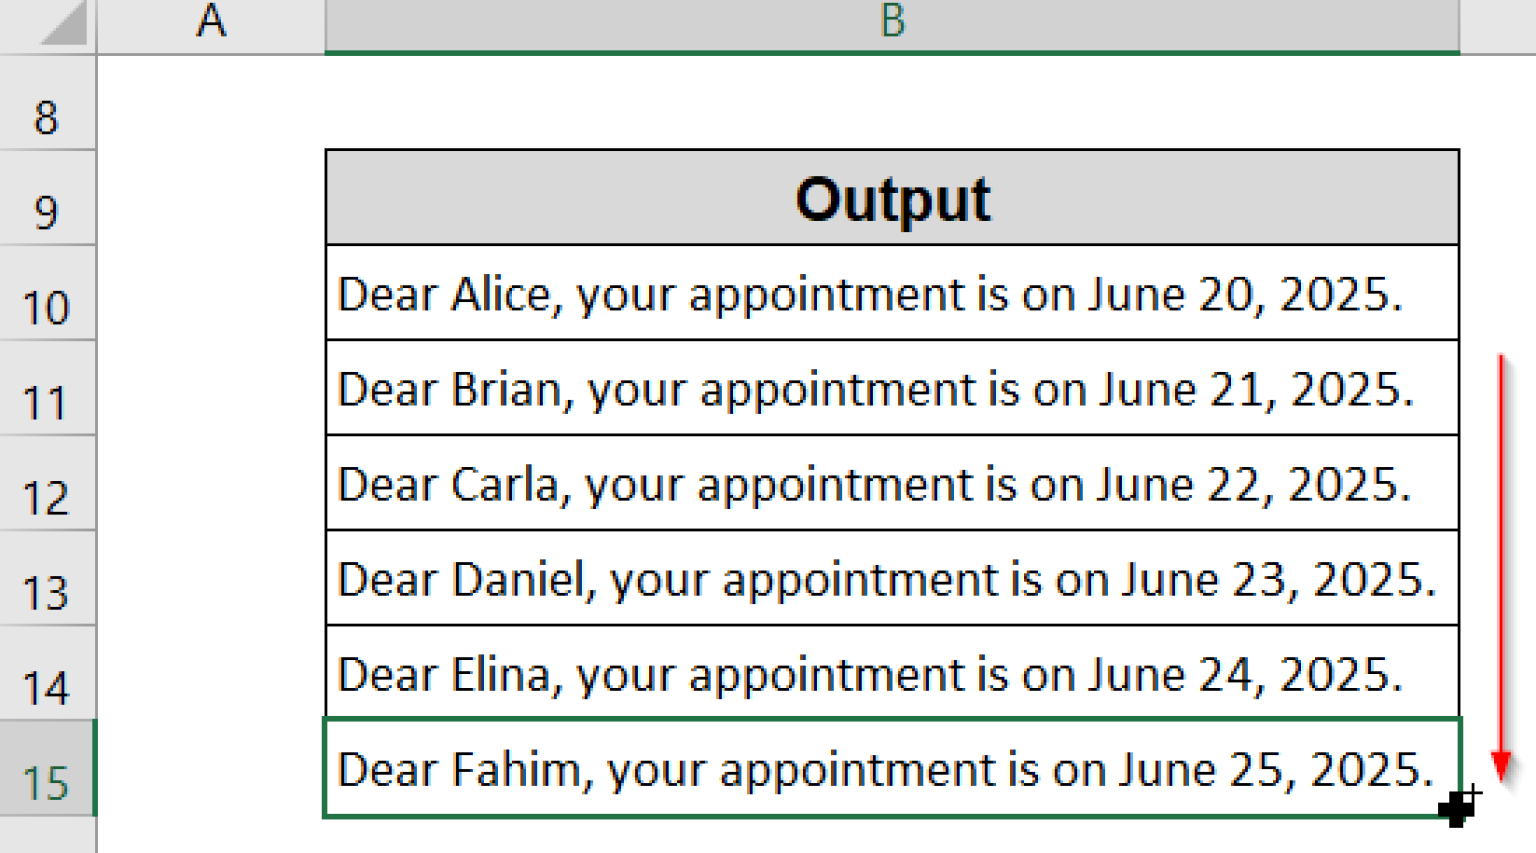Click empty cell B8 above Output
The width and height of the screenshot is (1536, 853).
[892, 104]
